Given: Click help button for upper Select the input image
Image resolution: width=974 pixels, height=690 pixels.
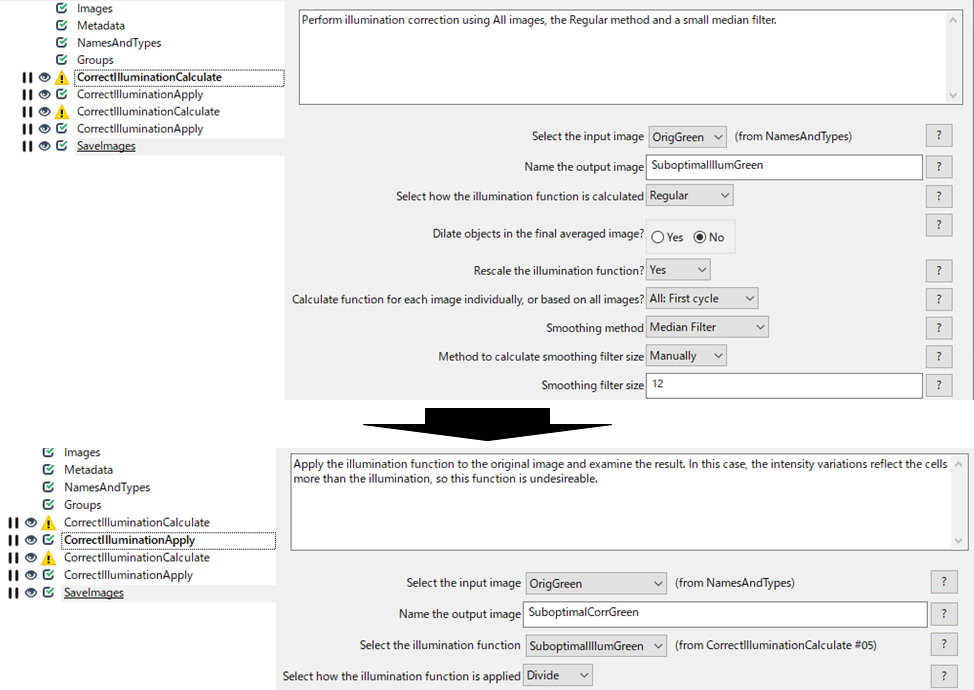Looking at the screenshot, I should 939,135.
